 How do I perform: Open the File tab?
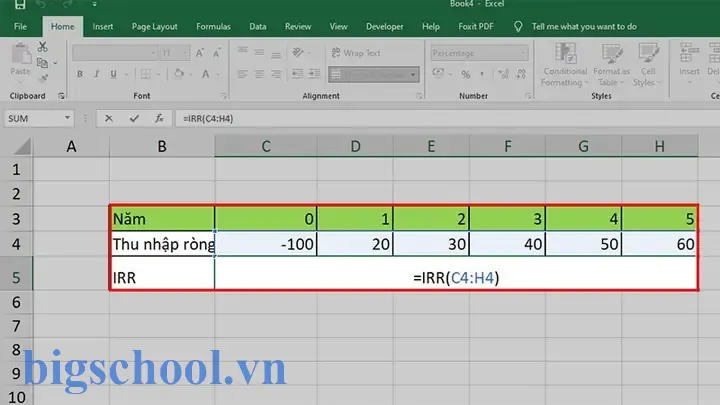20,27
